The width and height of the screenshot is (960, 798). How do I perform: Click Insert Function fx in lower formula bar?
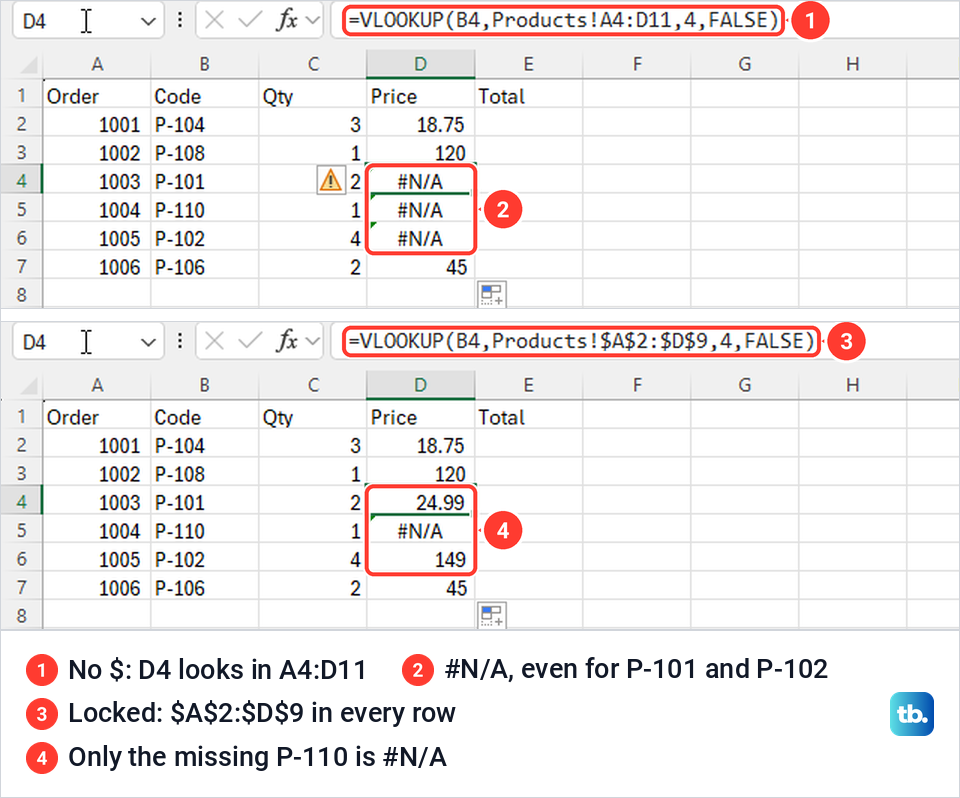tap(287, 341)
